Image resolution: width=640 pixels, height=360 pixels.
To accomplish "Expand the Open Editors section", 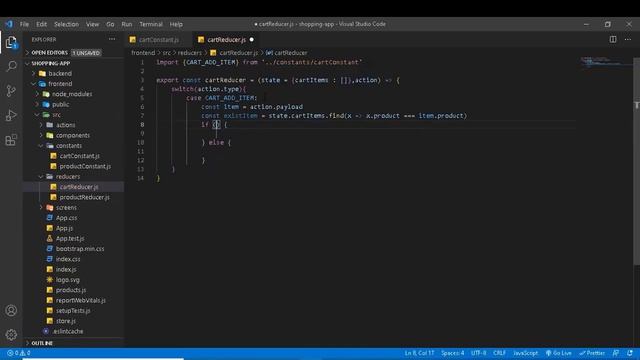I will pos(49,53).
